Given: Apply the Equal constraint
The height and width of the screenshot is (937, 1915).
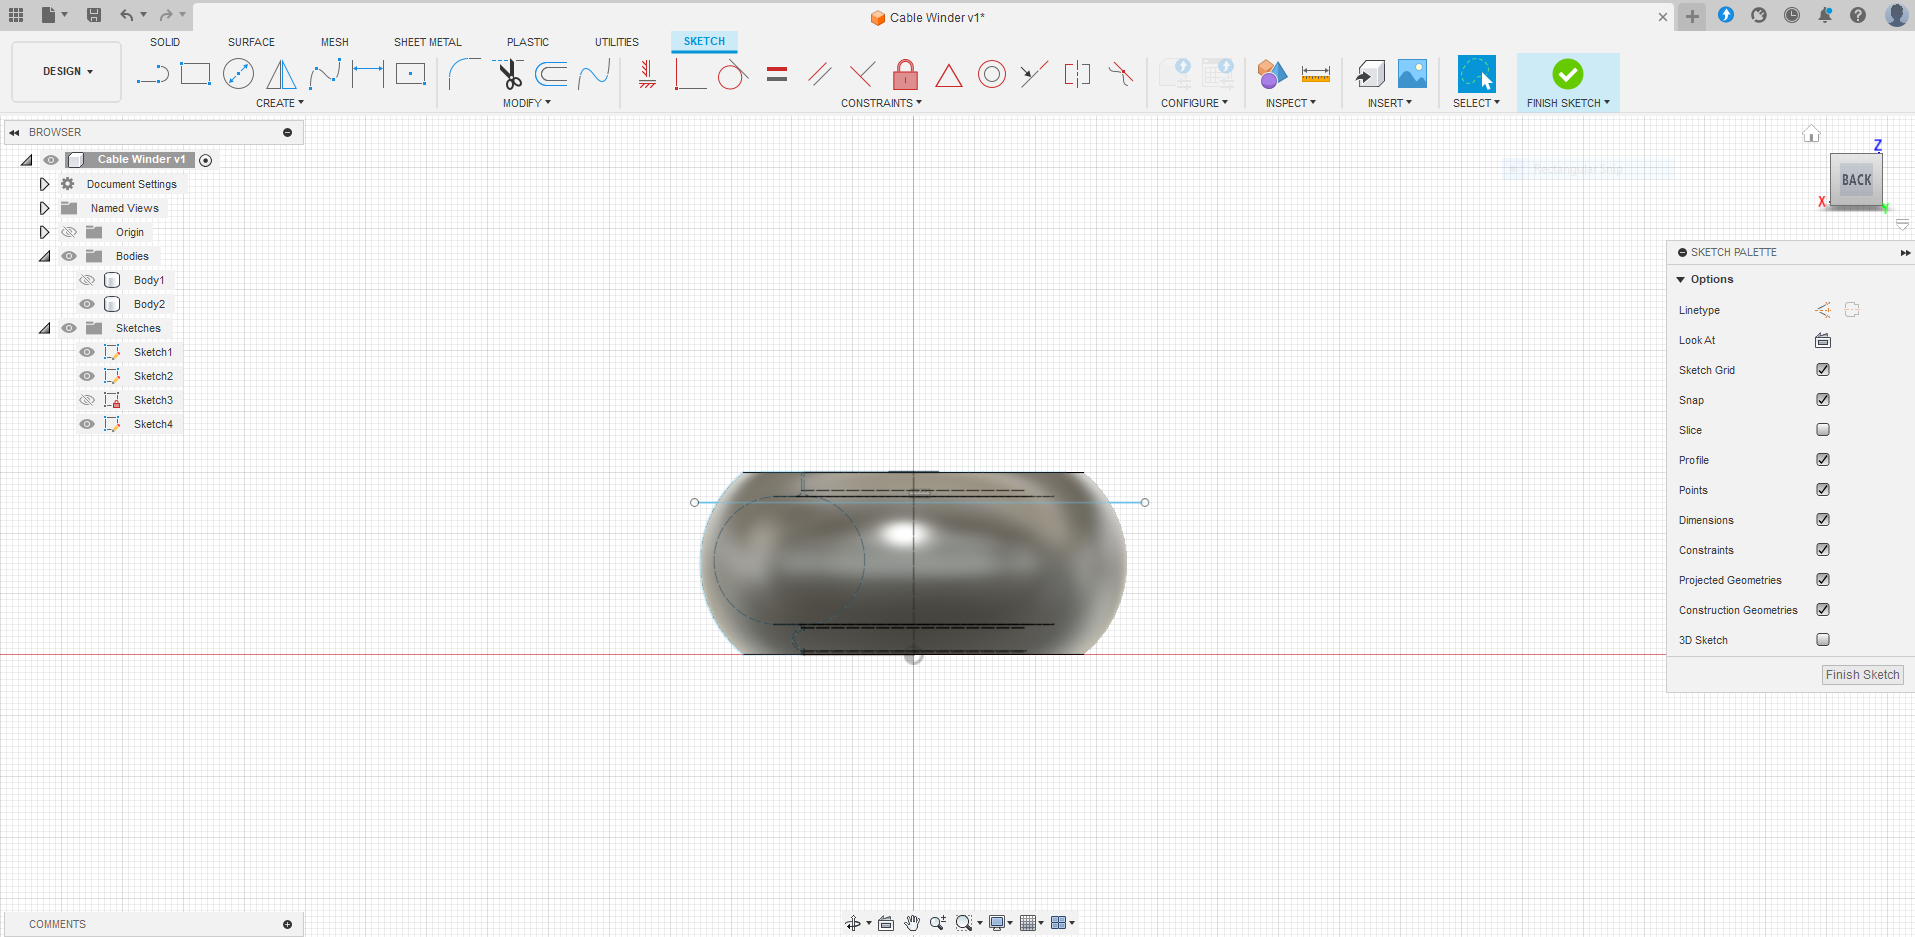Looking at the screenshot, I should pos(777,74).
